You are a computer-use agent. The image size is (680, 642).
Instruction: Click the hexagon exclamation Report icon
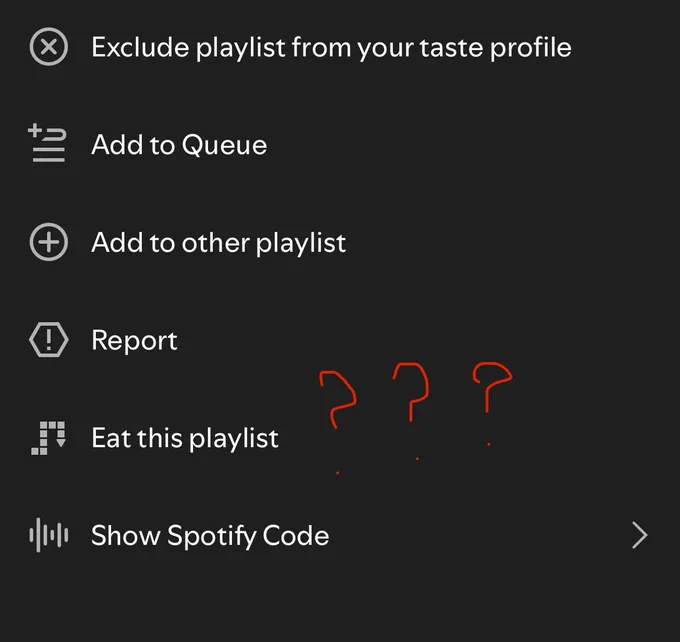pos(49,340)
